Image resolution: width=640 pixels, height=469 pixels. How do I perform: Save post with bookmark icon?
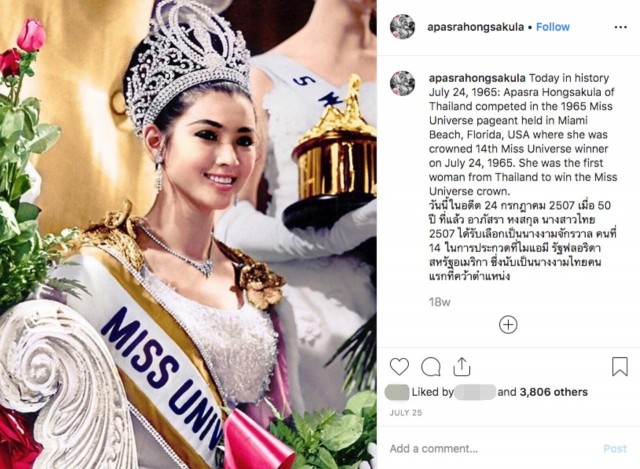(x=620, y=366)
